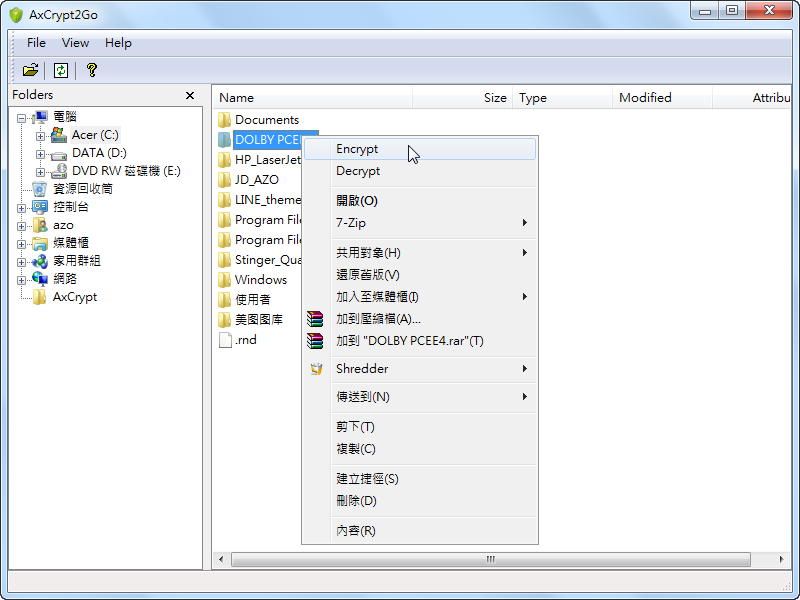
Task: Select the DVD RW drive icon
Action: pyautogui.click(x=59, y=171)
